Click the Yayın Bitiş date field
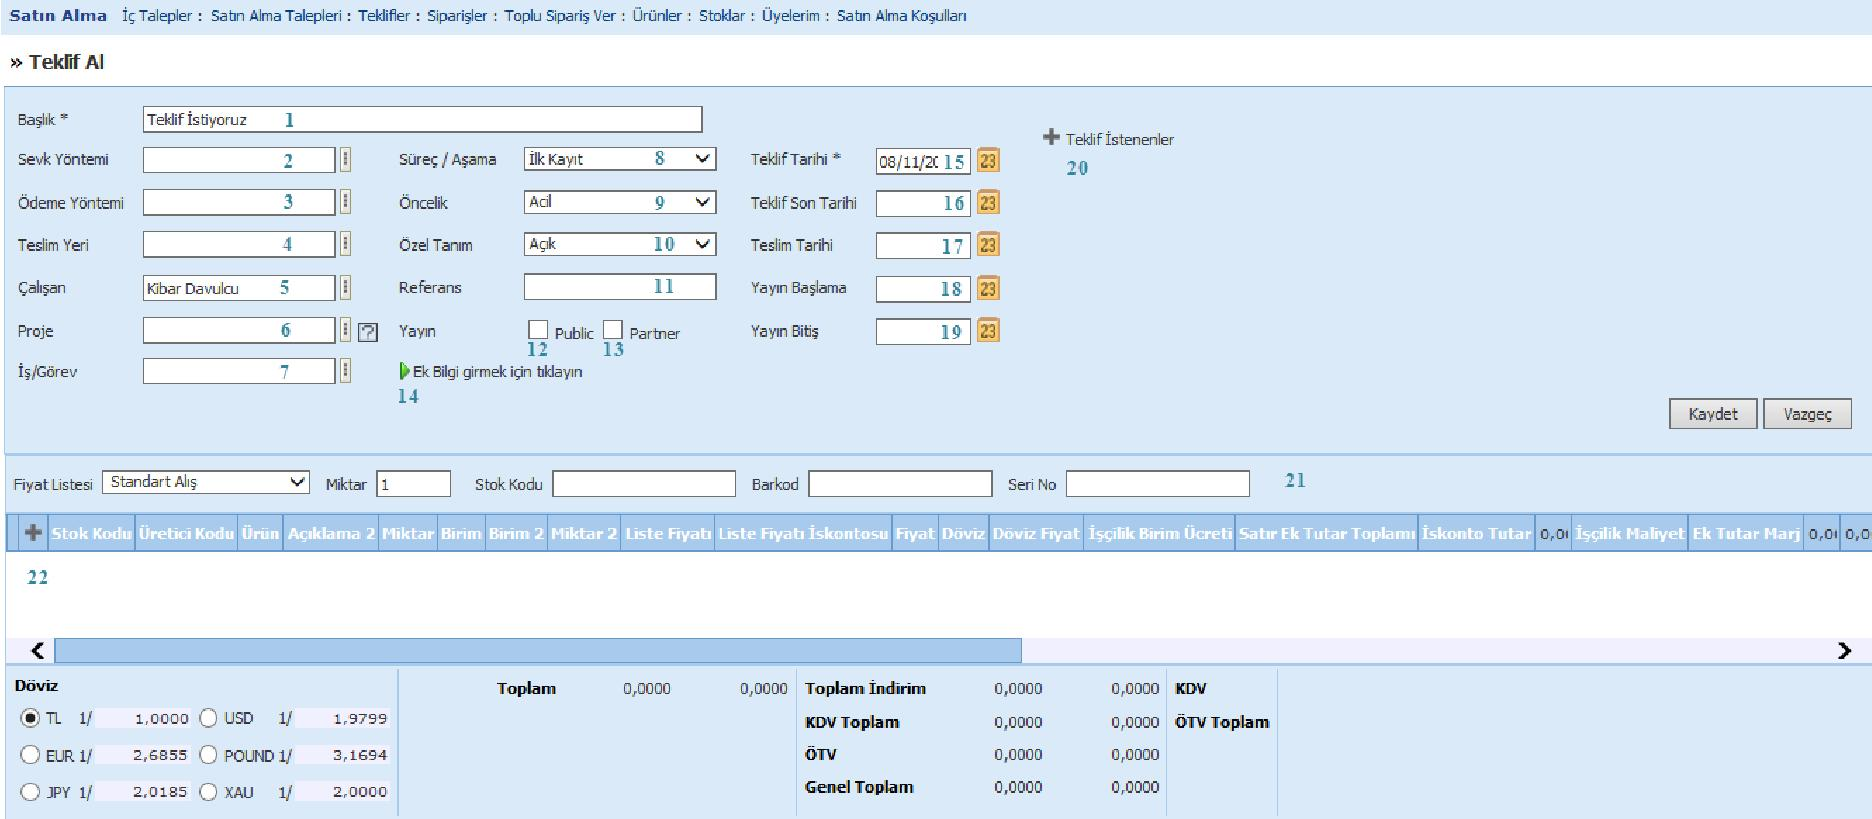Image resolution: width=1872 pixels, height=819 pixels. [x=923, y=331]
